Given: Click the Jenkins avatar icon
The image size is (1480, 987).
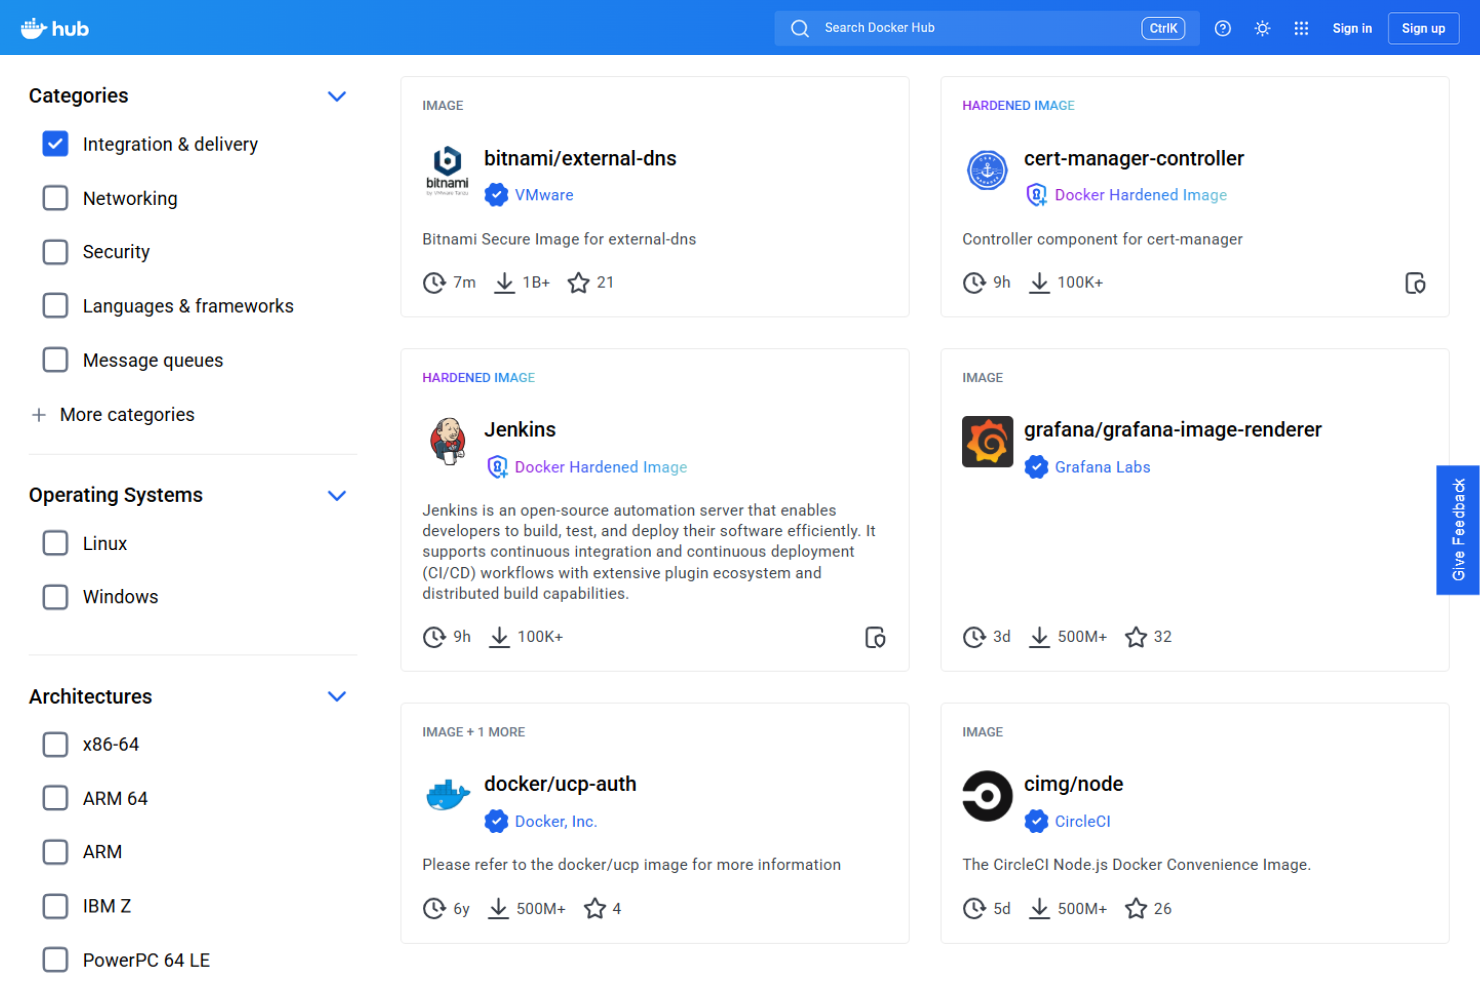Looking at the screenshot, I should pyautogui.click(x=447, y=440).
